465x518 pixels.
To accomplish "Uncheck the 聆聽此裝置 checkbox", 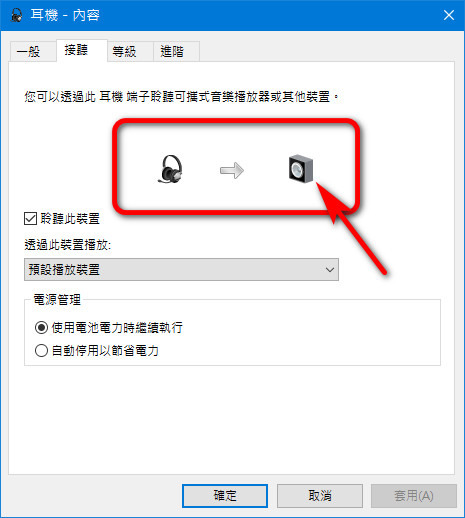I will coord(30,219).
